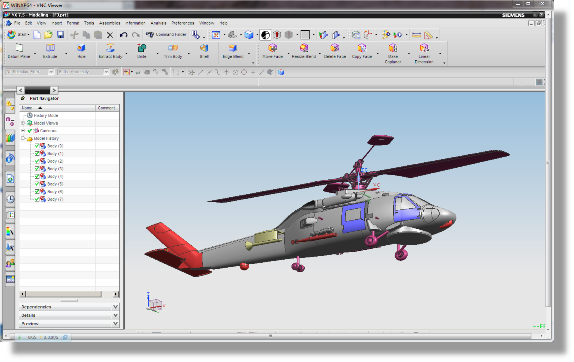Viewport: 574px width, 362px height.
Task: Click the Datum Plane tool
Action: 19,51
